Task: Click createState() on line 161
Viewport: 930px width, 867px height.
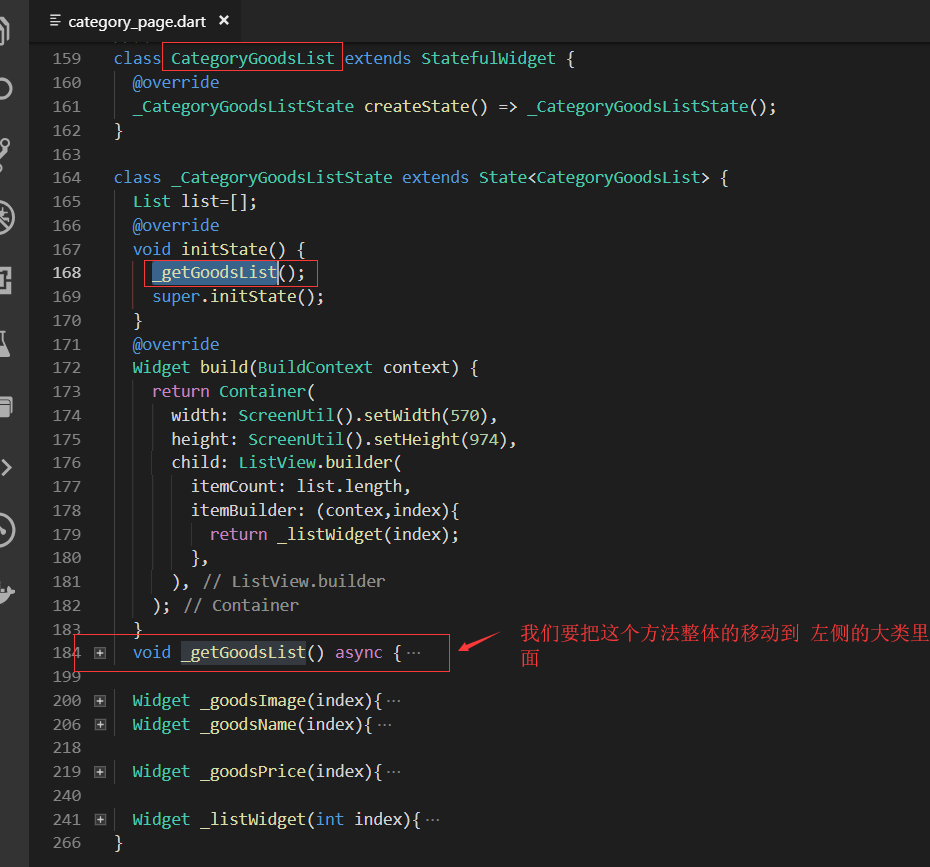Action: 425,106
